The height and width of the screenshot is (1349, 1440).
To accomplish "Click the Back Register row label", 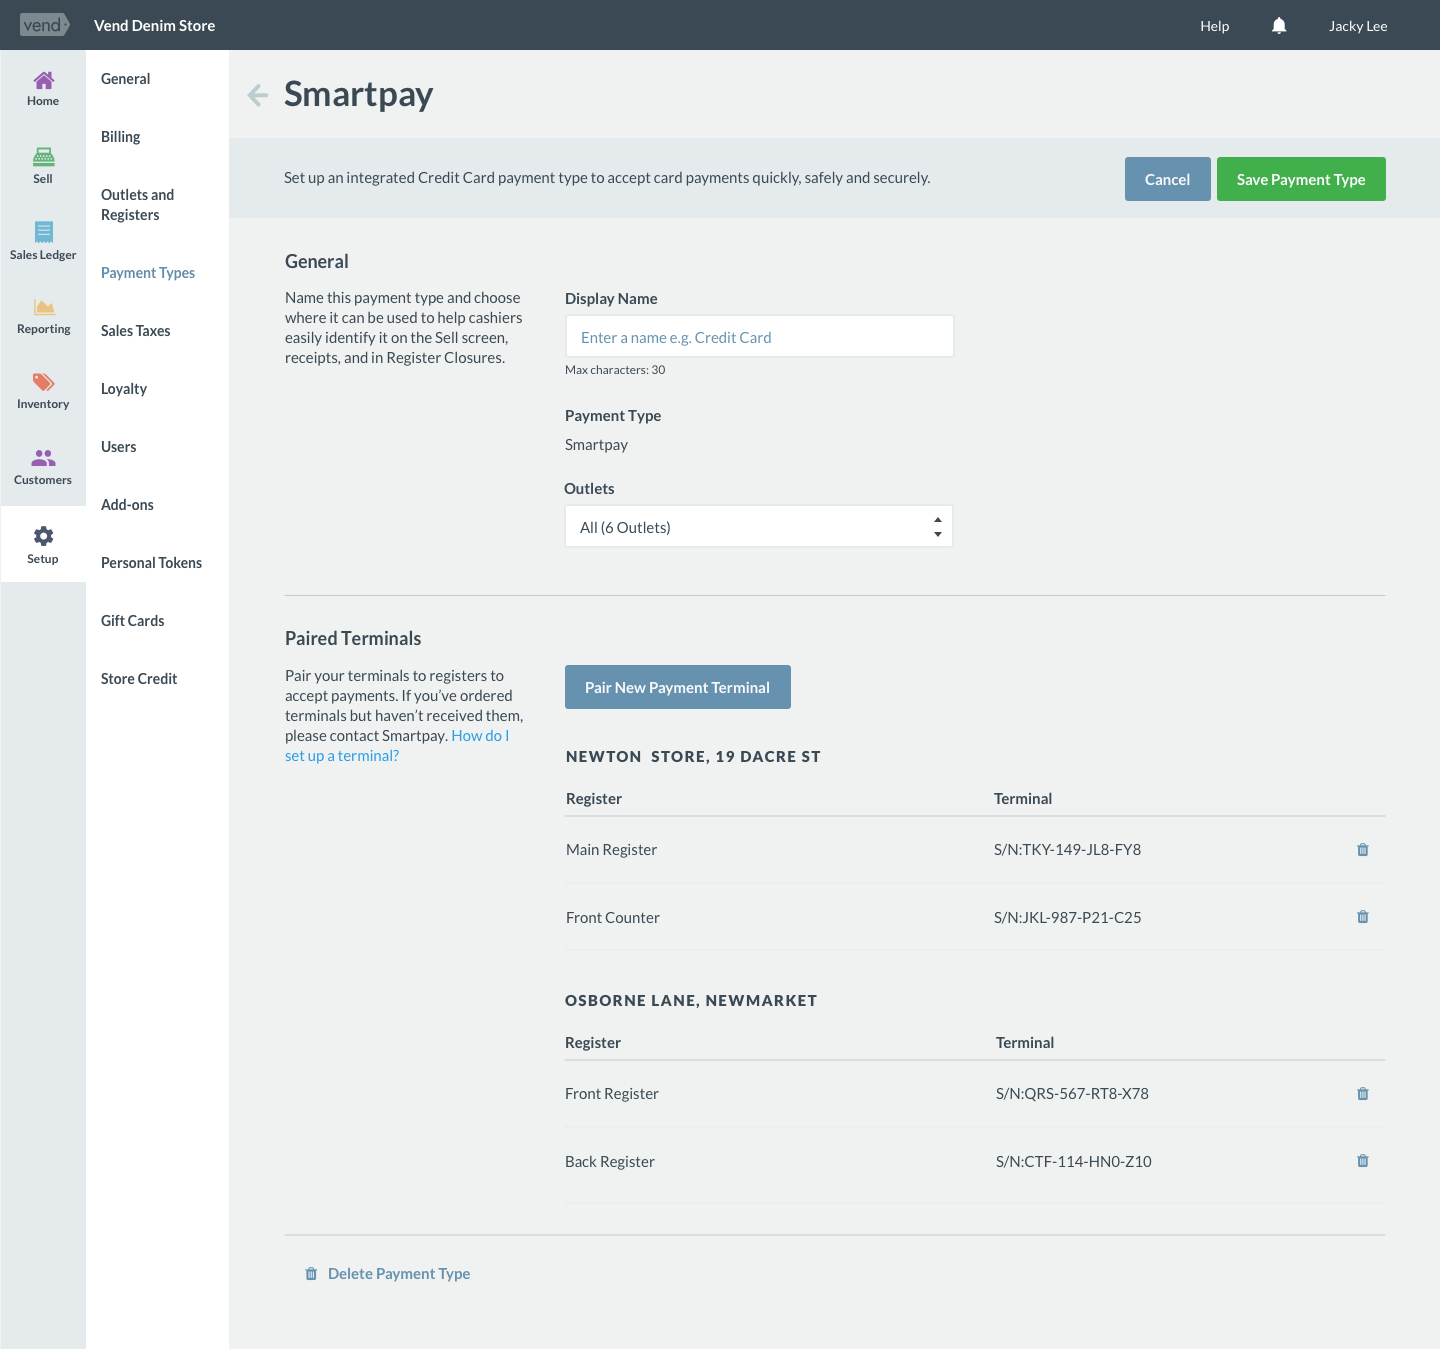I will (x=610, y=1162).
